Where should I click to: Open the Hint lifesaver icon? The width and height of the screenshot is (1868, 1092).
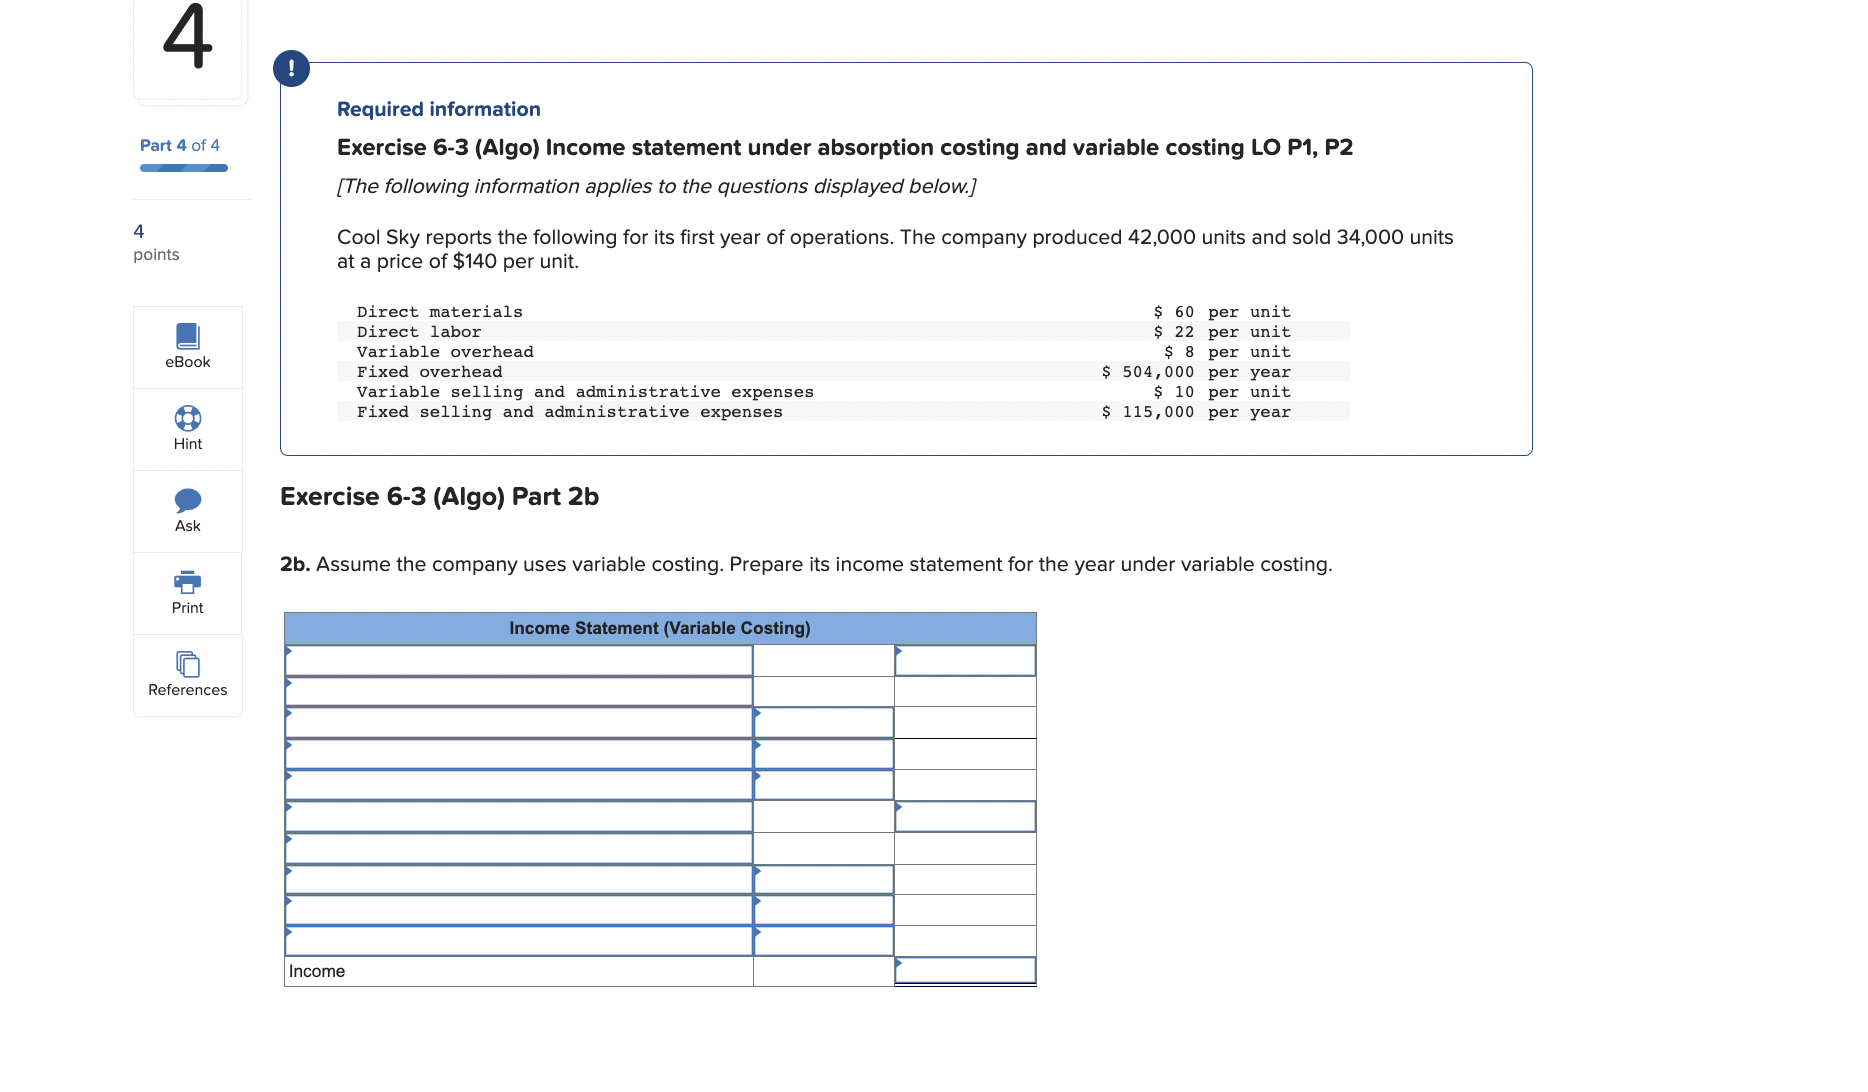(x=187, y=418)
